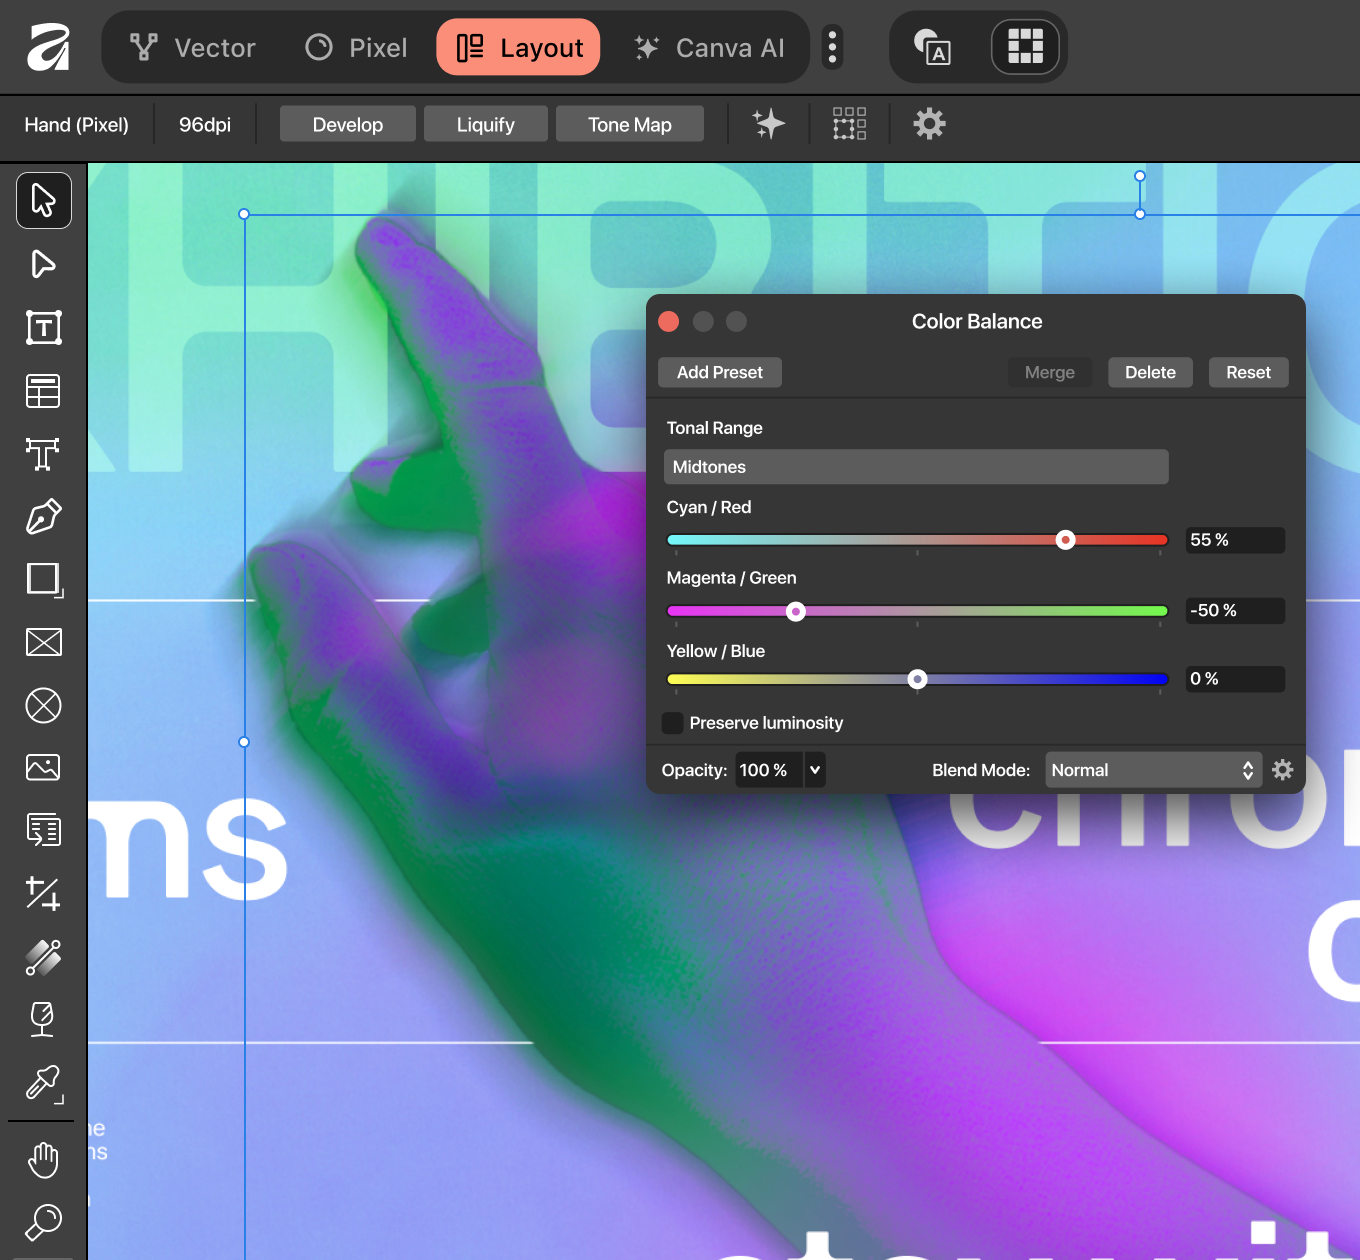The width and height of the screenshot is (1360, 1260).
Task: Select the Node tool
Action: (x=44, y=264)
